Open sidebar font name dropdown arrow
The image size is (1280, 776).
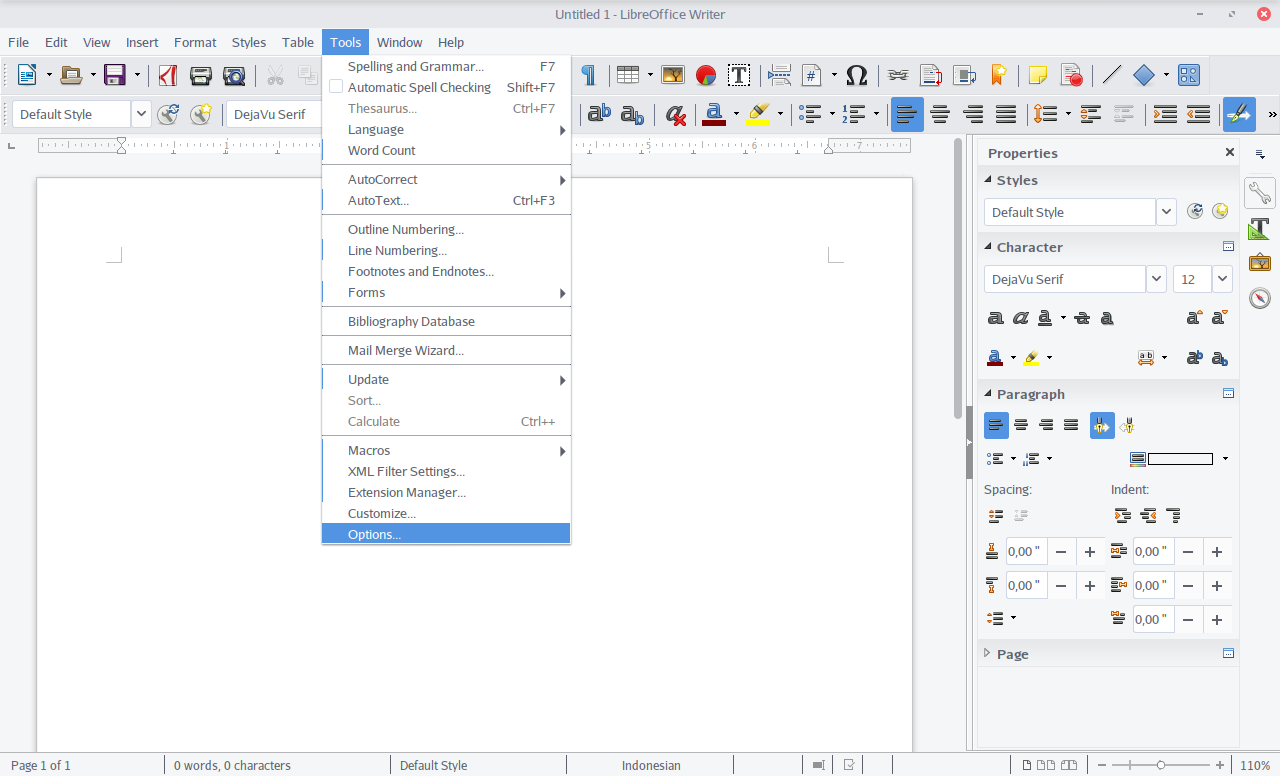[x=1156, y=279]
